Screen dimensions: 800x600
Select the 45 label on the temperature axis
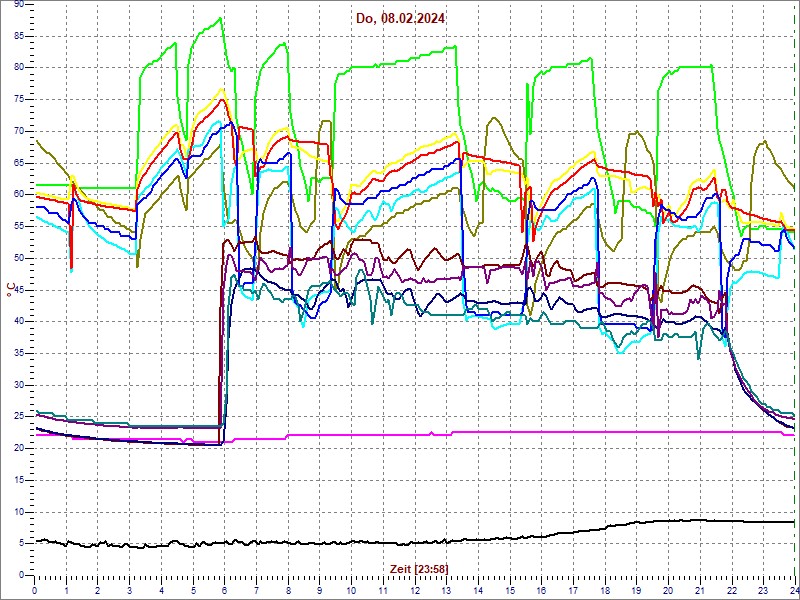[18, 290]
